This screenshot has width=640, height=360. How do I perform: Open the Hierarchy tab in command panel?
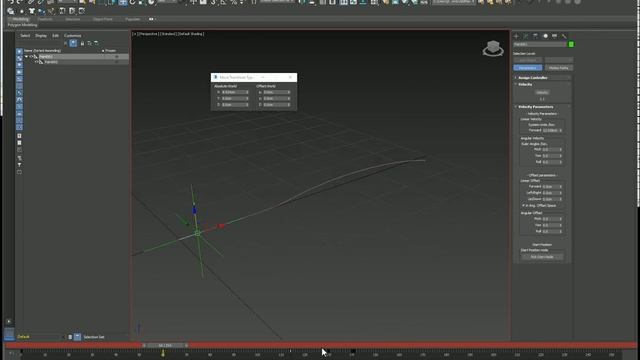(x=536, y=36)
